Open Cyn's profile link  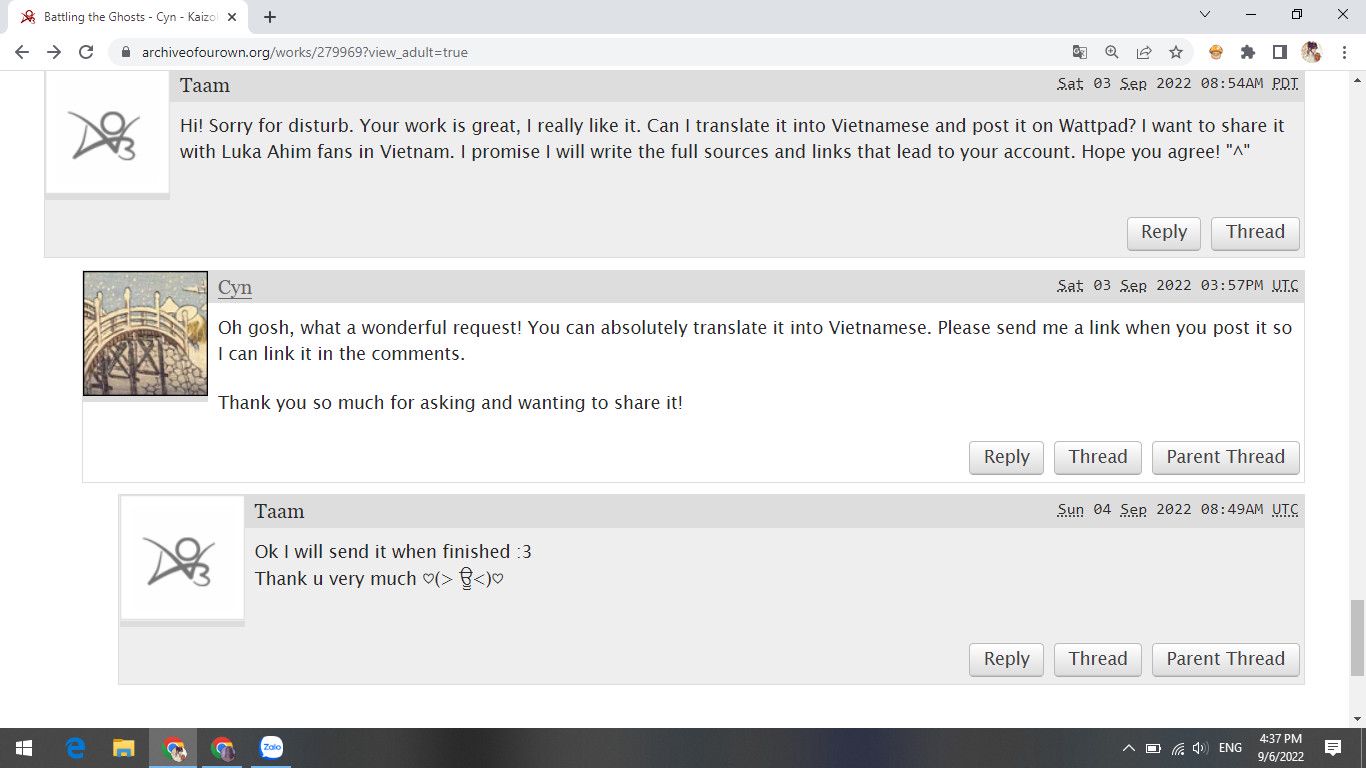(235, 288)
